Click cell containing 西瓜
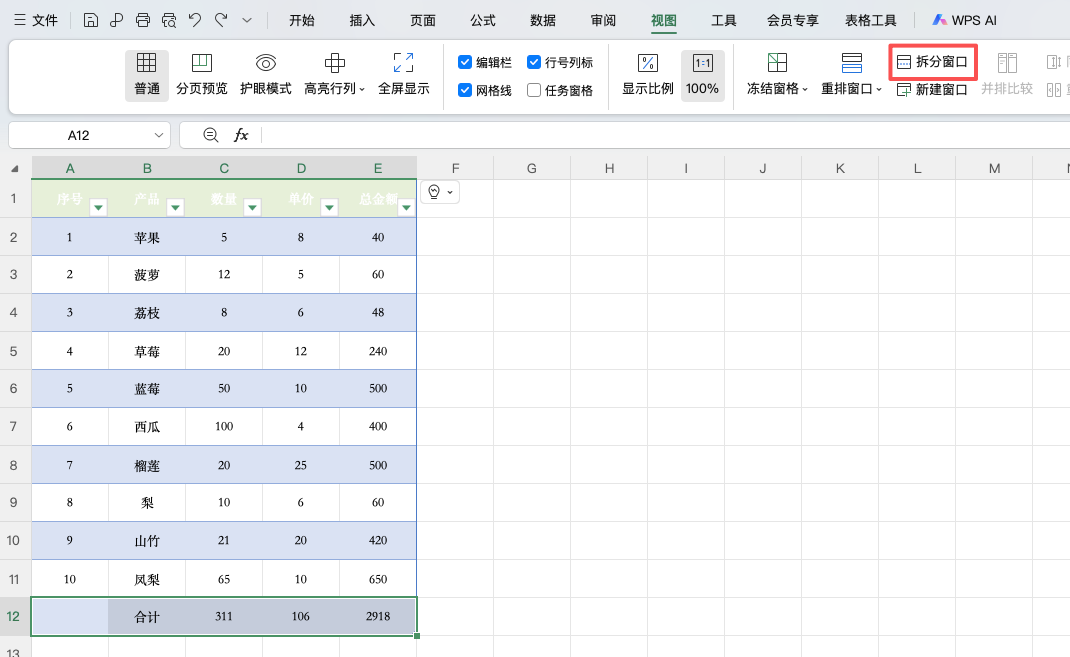This screenshot has height=657, width=1070. coord(147,426)
